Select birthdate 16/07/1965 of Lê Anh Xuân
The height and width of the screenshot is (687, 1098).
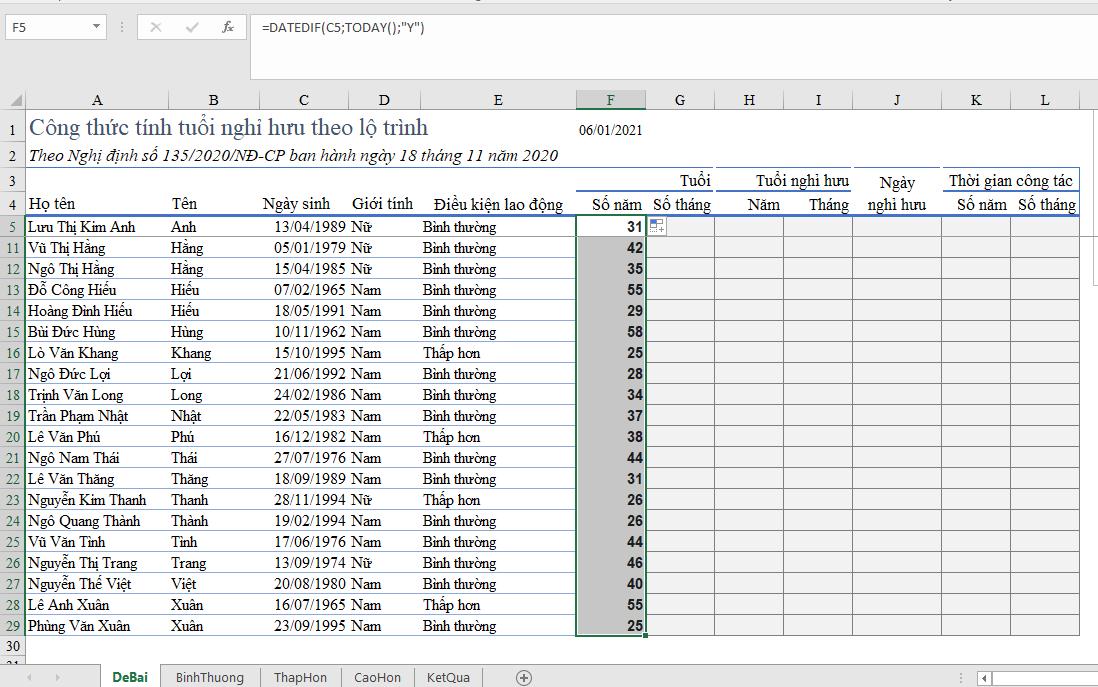pos(303,605)
